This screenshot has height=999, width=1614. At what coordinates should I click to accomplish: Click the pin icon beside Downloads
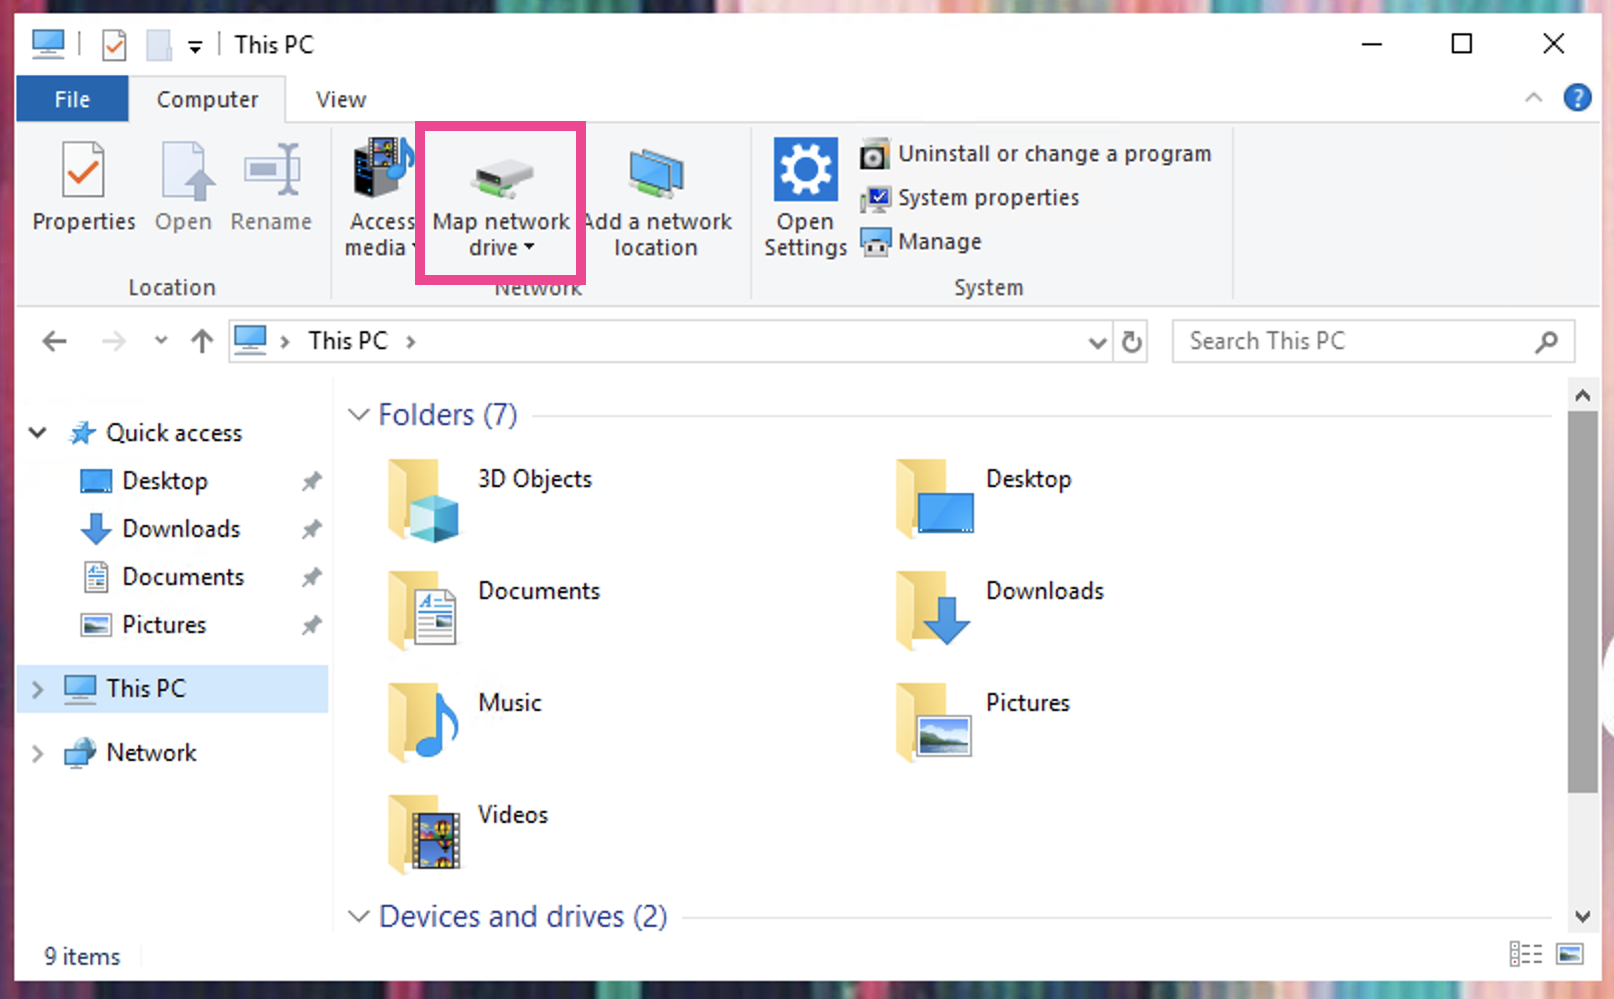(312, 529)
